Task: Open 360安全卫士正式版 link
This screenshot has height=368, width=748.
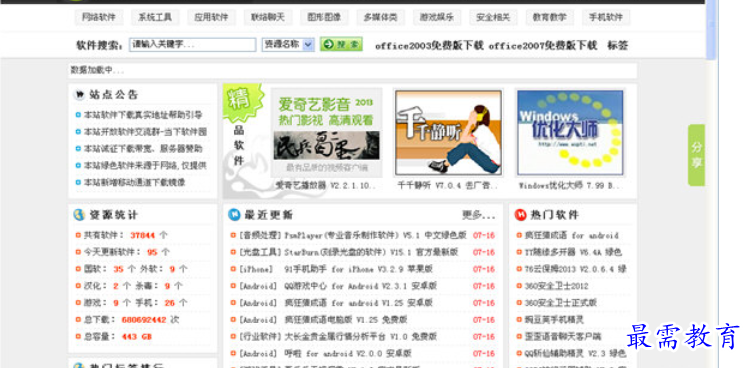Action: 561,303
